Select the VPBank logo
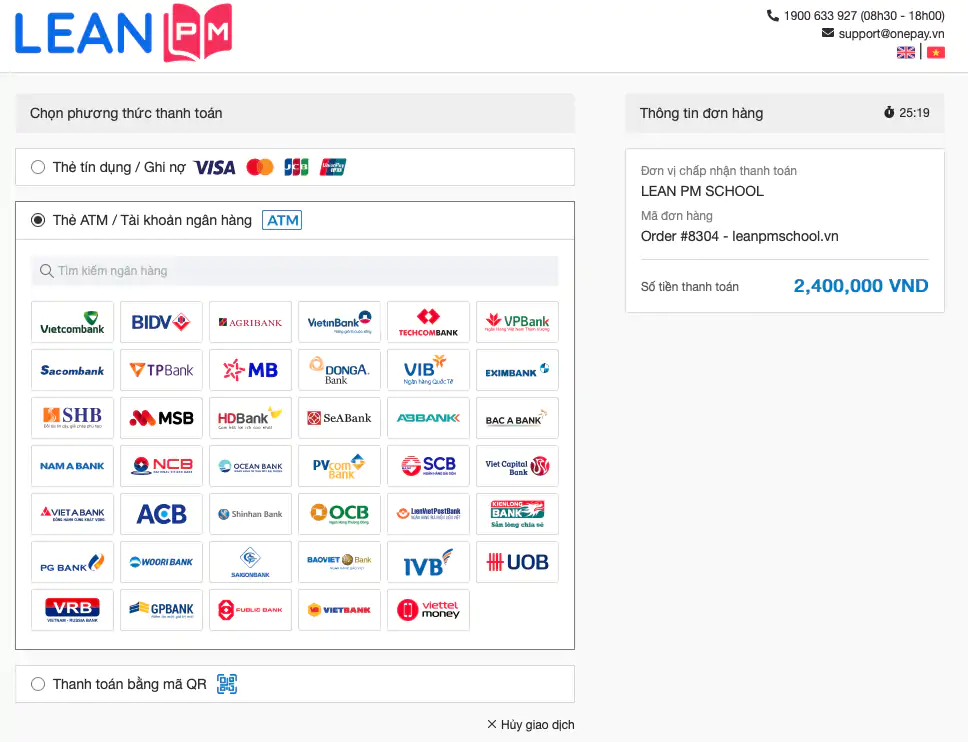 [x=517, y=322]
